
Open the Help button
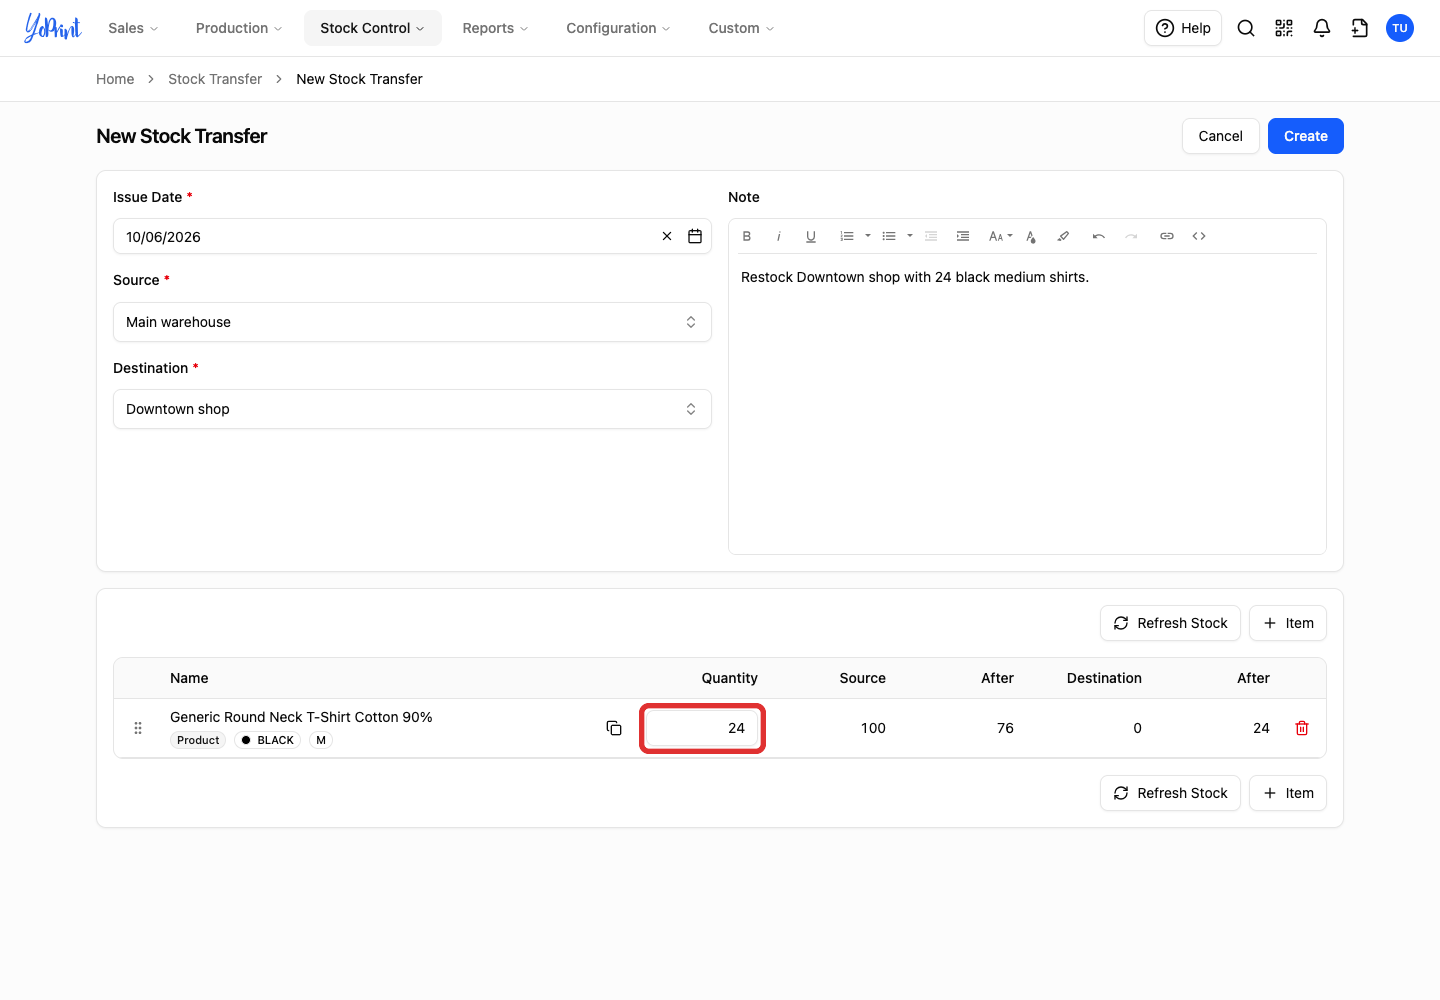pyautogui.click(x=1183, y=28)
